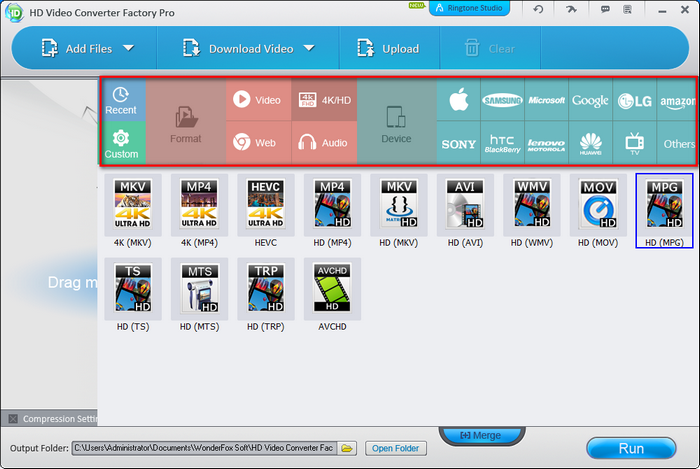The height and width of the screenshot is (469, 700).
Task: Select the HD (MOV) QuickTime preset
Action: coord(597,211)
